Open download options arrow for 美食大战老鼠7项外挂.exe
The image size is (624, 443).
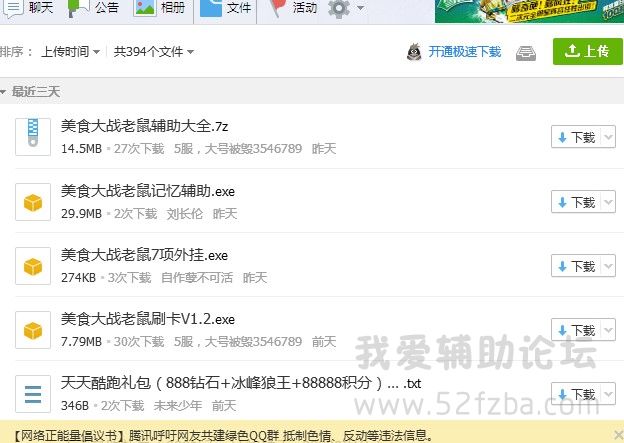[608, 266]
